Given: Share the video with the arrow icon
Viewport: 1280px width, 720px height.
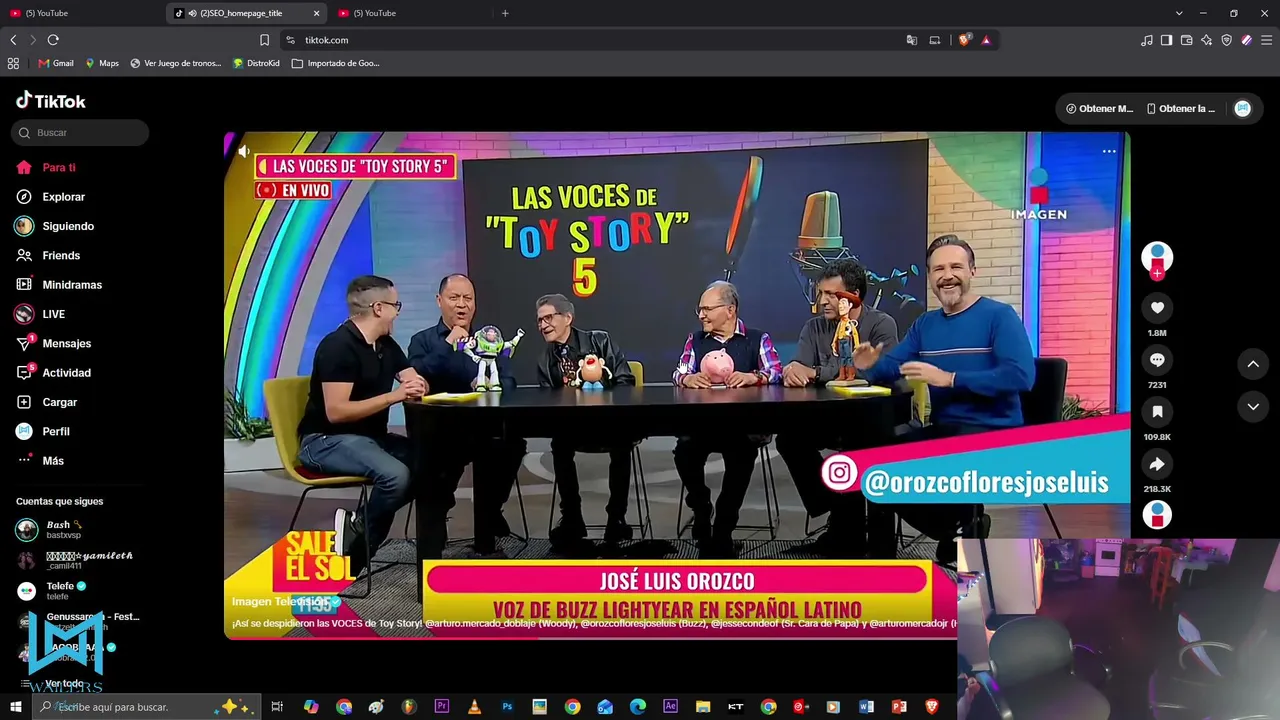Looking at the screenshot, I should (x=1157, y=464).
